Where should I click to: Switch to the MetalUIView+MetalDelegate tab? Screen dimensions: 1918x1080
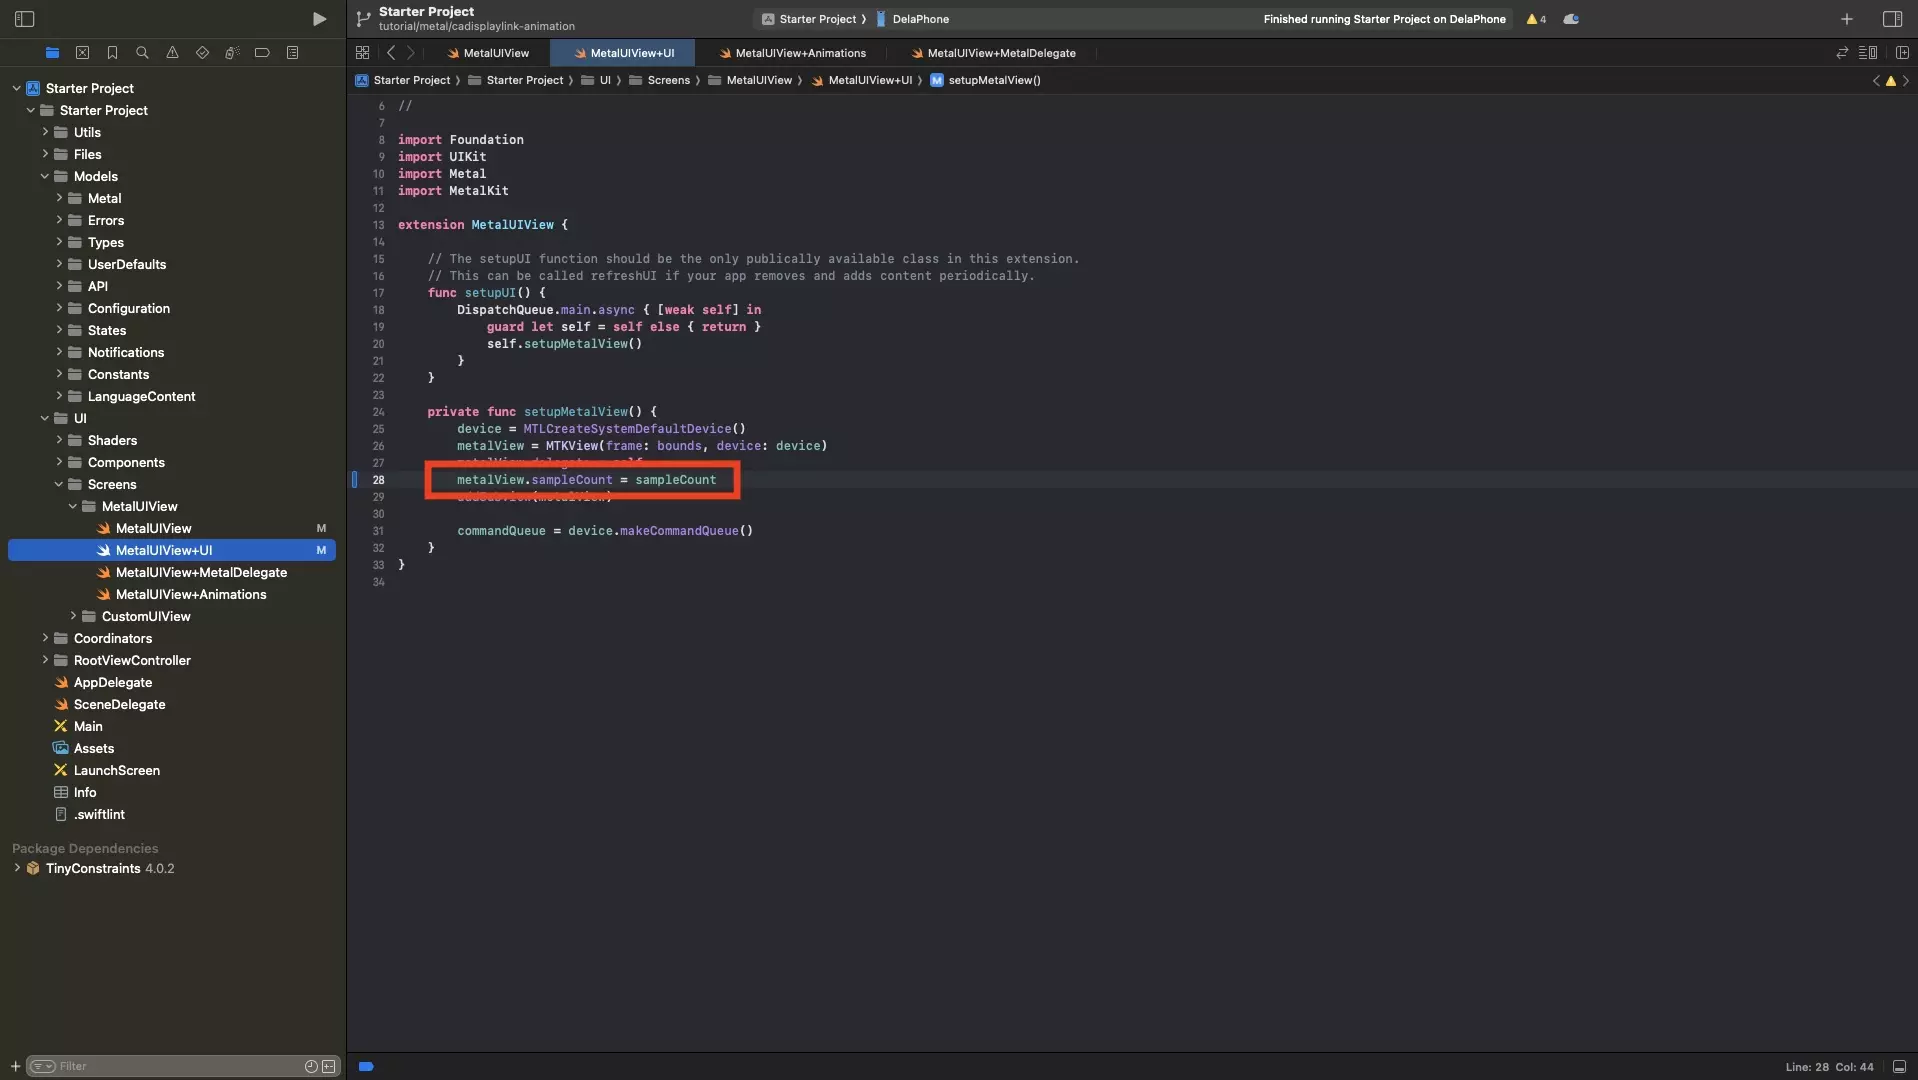[x=993, y=53]
